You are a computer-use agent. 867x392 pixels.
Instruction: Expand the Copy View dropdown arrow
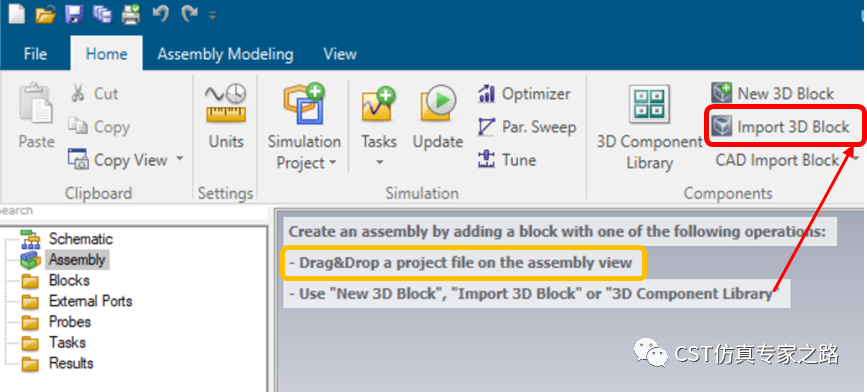[x=179, y=159]
